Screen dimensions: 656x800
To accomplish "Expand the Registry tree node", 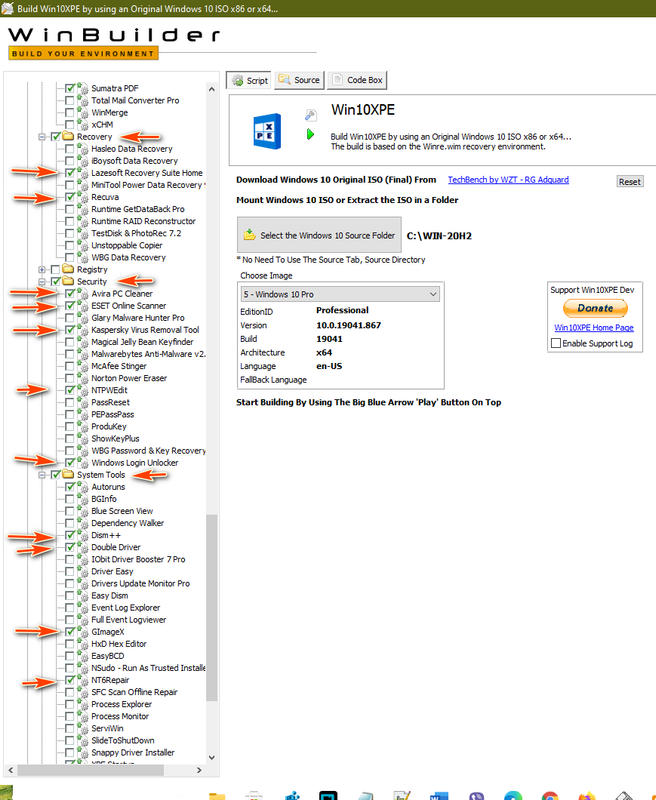I will pyautogui.click(x=42, y=269).
